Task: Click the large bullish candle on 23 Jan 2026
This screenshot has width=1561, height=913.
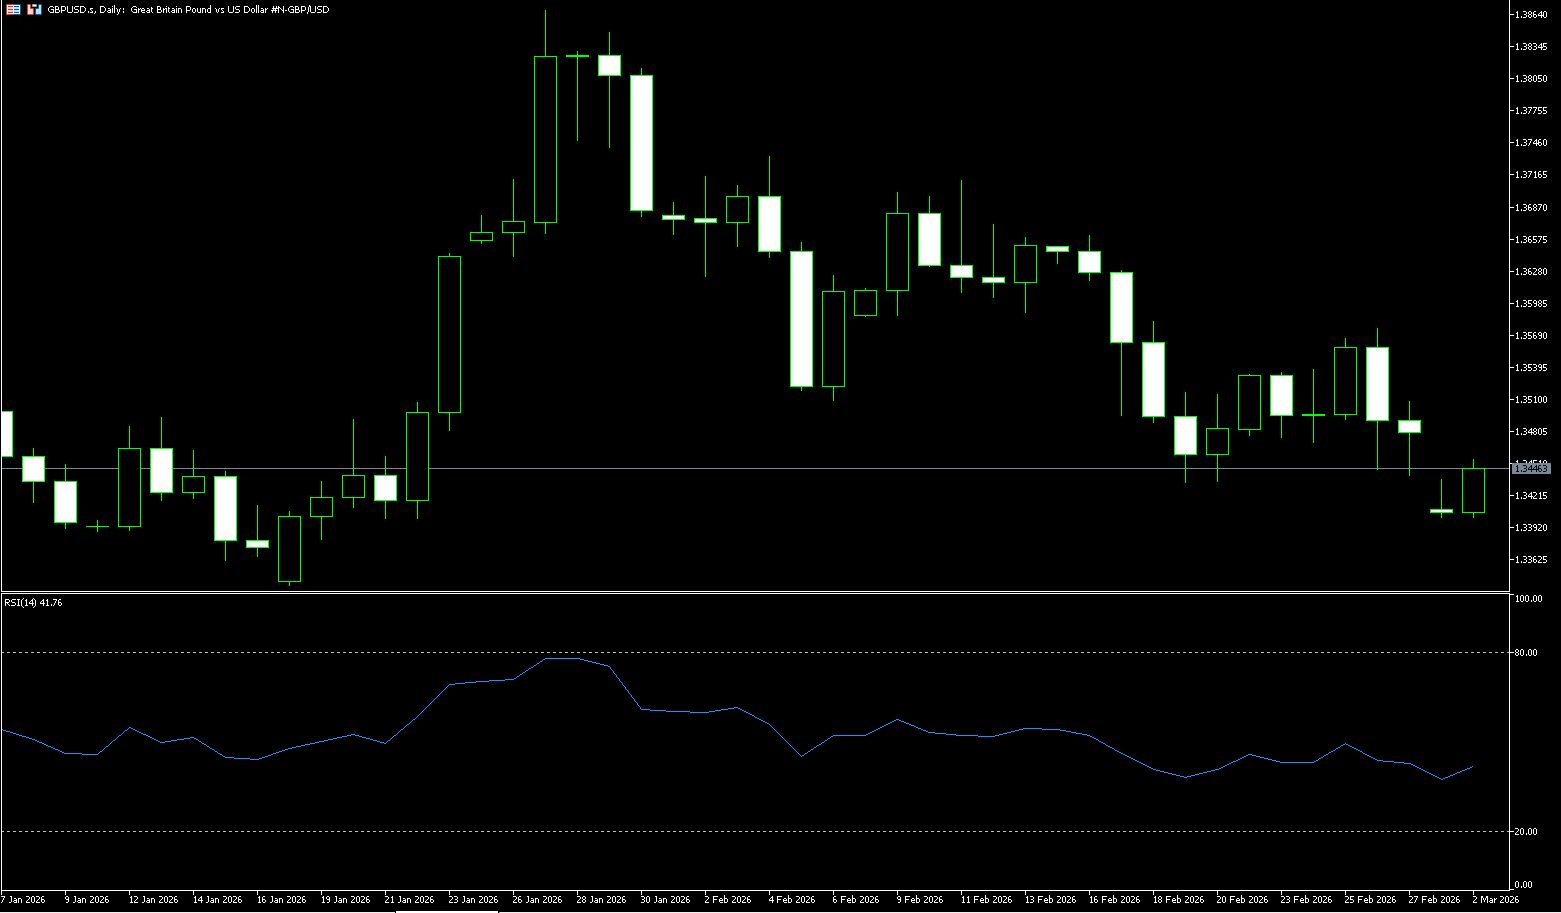Action: coord(449,334)
